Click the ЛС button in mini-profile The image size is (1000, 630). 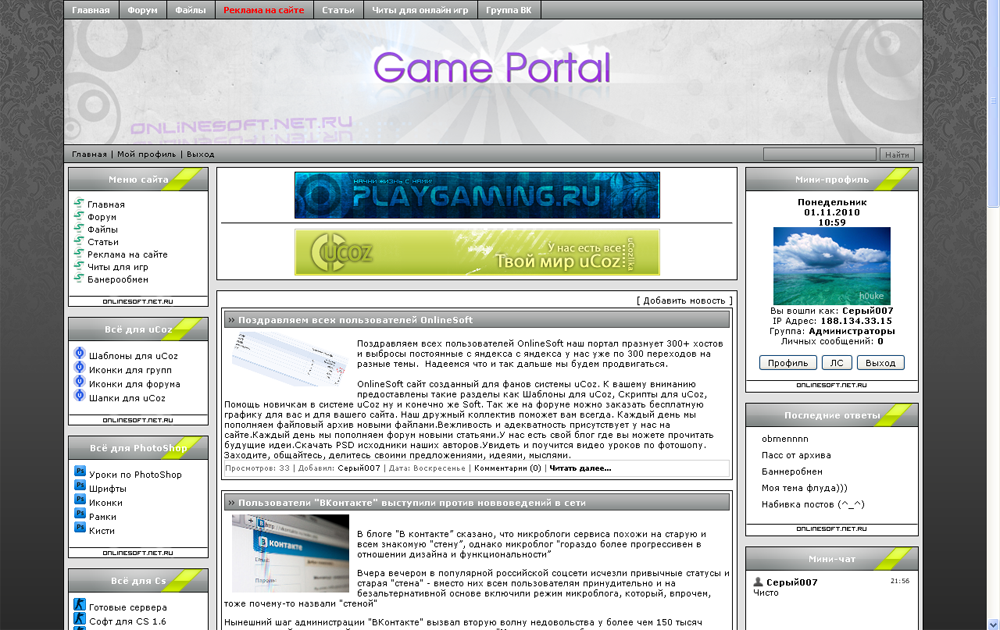836,363
